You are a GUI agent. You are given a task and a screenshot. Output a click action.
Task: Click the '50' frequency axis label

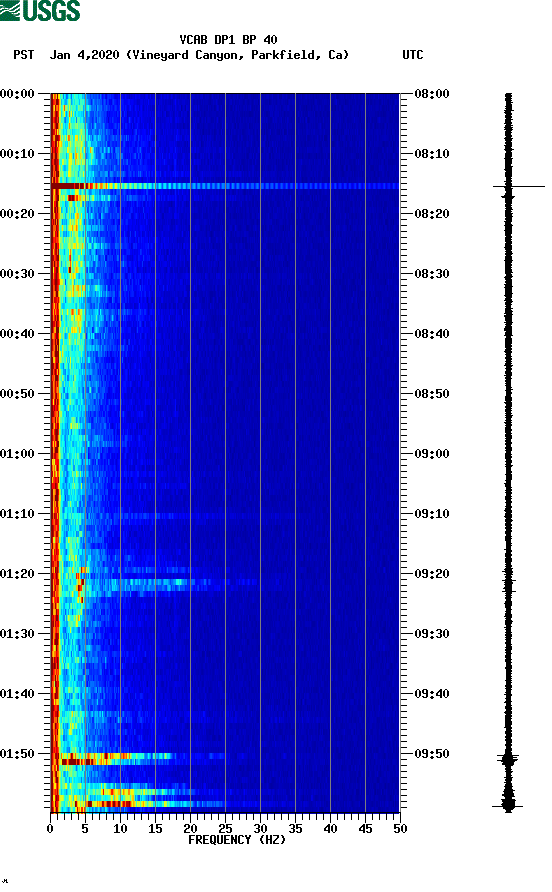click(x=401, y=829)
